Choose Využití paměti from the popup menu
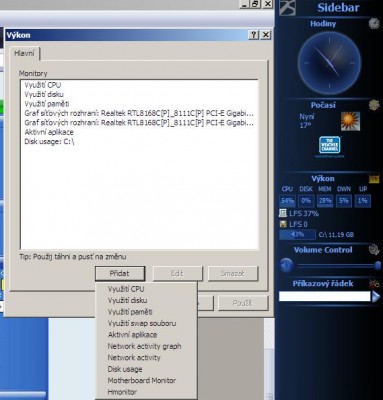Viewport: 383px width, 400px height. pyautogui.click(x=147, y=312)
